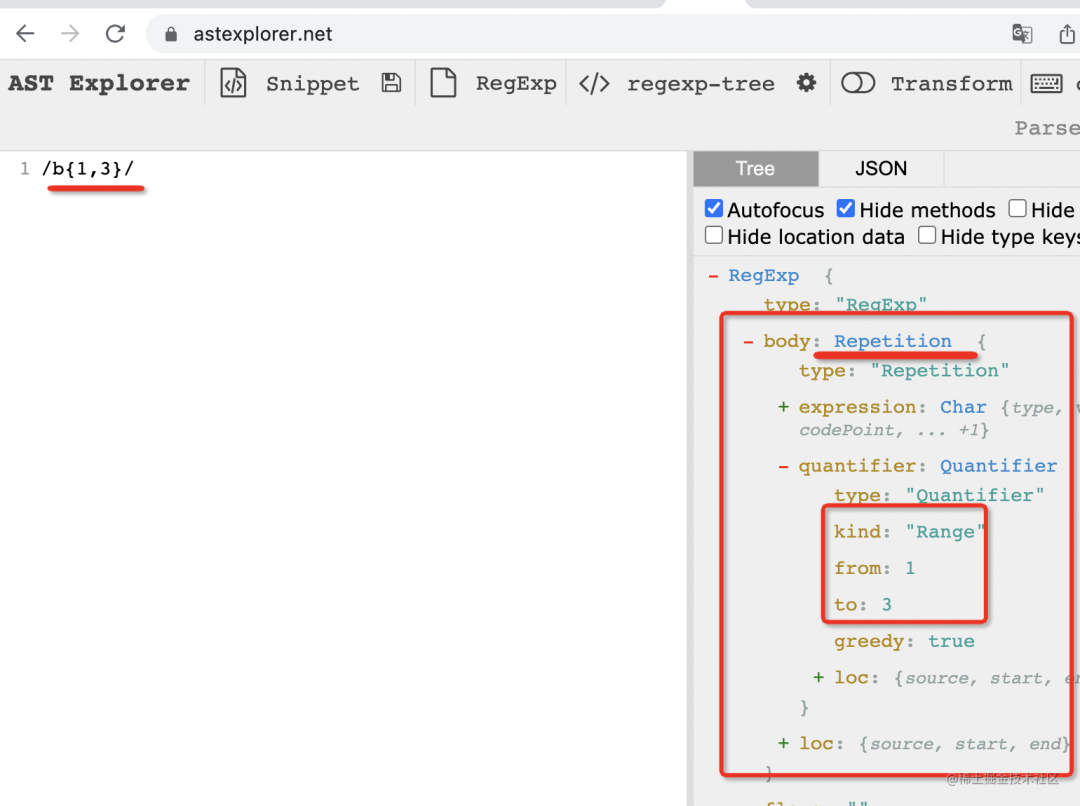Click the Transform menu label
This screenshot has height=806, width=1080.
click(952, 83)
